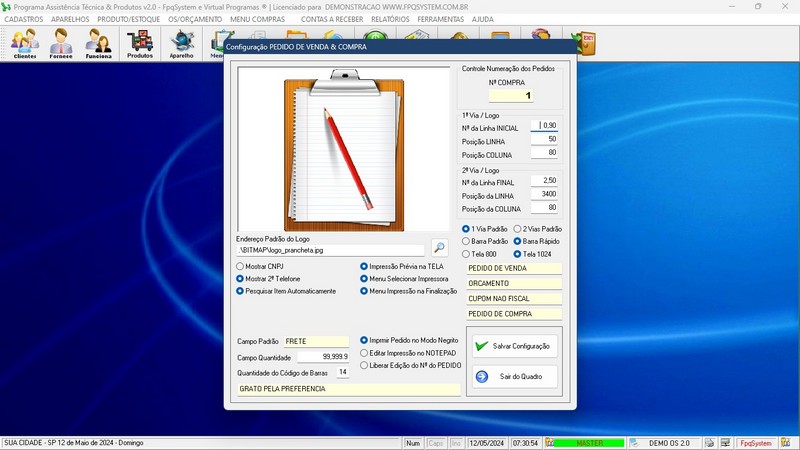
Task: Click the green MASTER status indicator
Action: [x=589, y=443]
